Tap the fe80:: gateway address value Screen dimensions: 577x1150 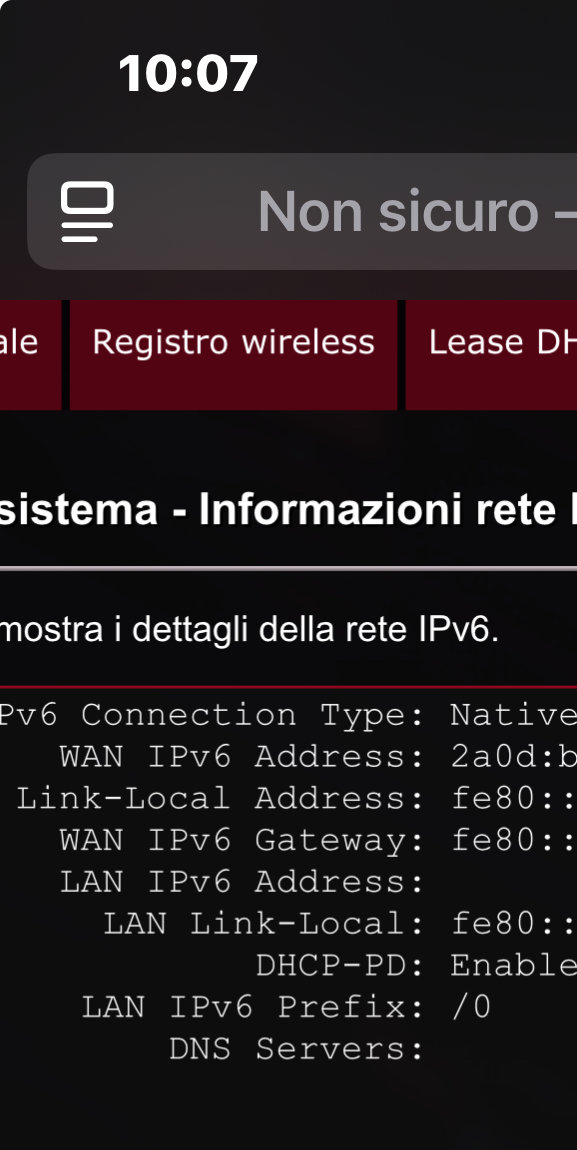coord(513,840)
